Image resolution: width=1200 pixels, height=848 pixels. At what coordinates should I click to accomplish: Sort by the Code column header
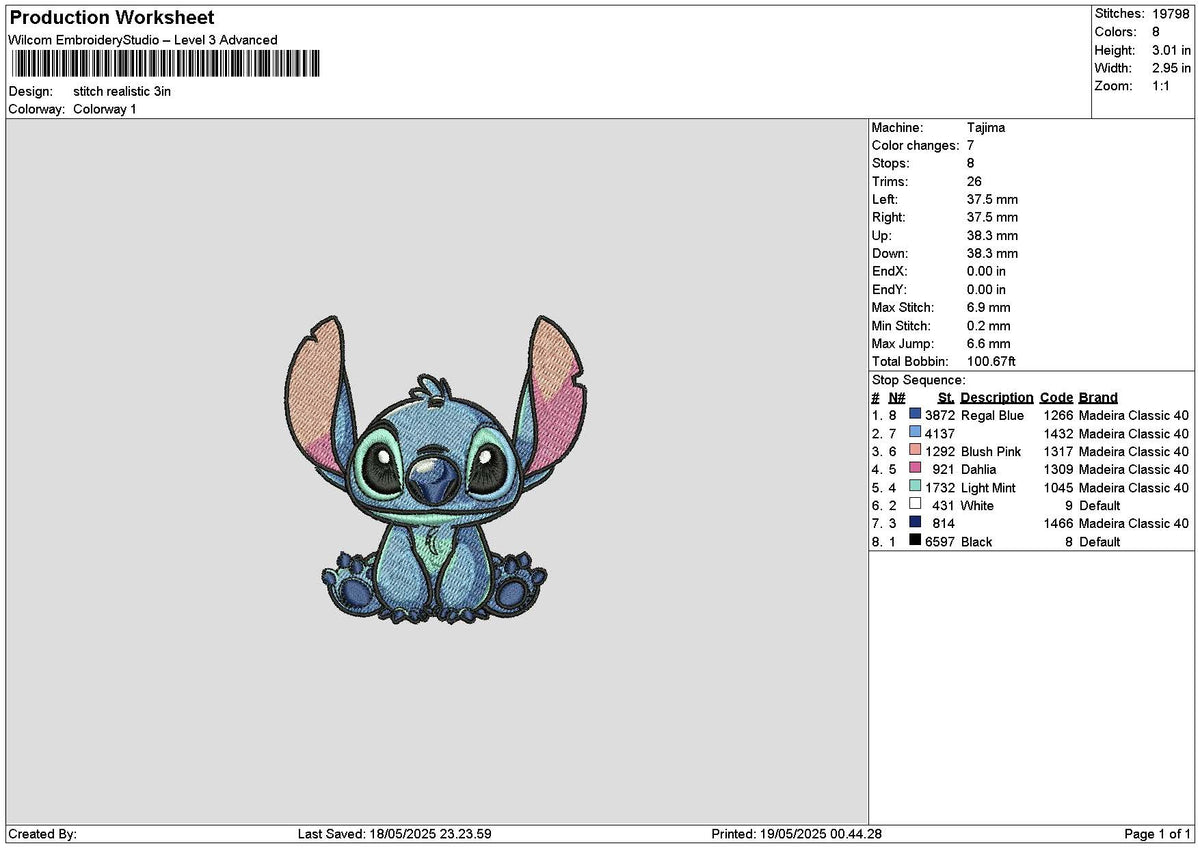pos(1056,397)
